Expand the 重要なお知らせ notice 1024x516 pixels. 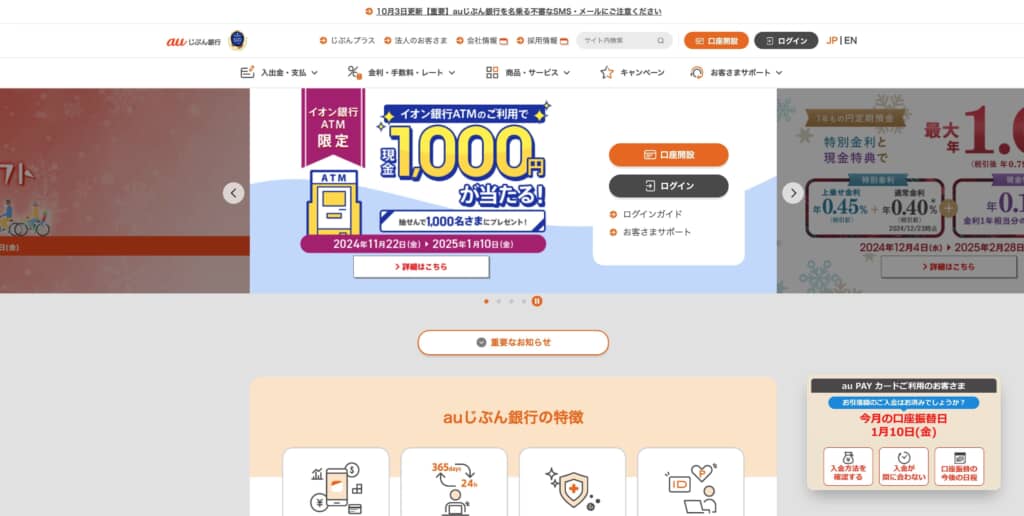point(513,342)
